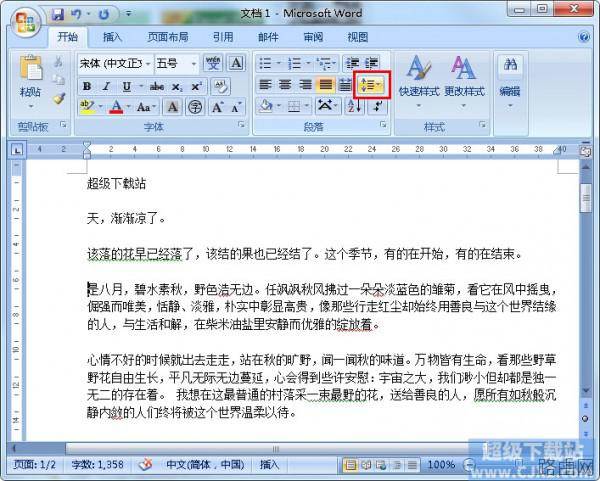
Task: Open the 编辑 editing group menu
Action: click(510, 83)
